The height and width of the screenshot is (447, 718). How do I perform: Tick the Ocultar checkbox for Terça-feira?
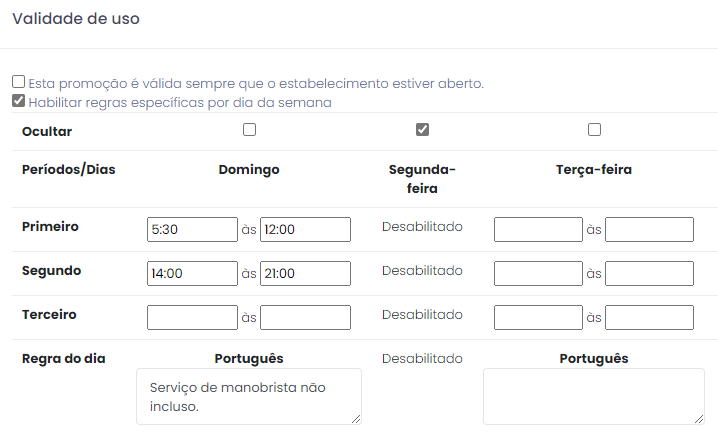[x=594, y=130]
